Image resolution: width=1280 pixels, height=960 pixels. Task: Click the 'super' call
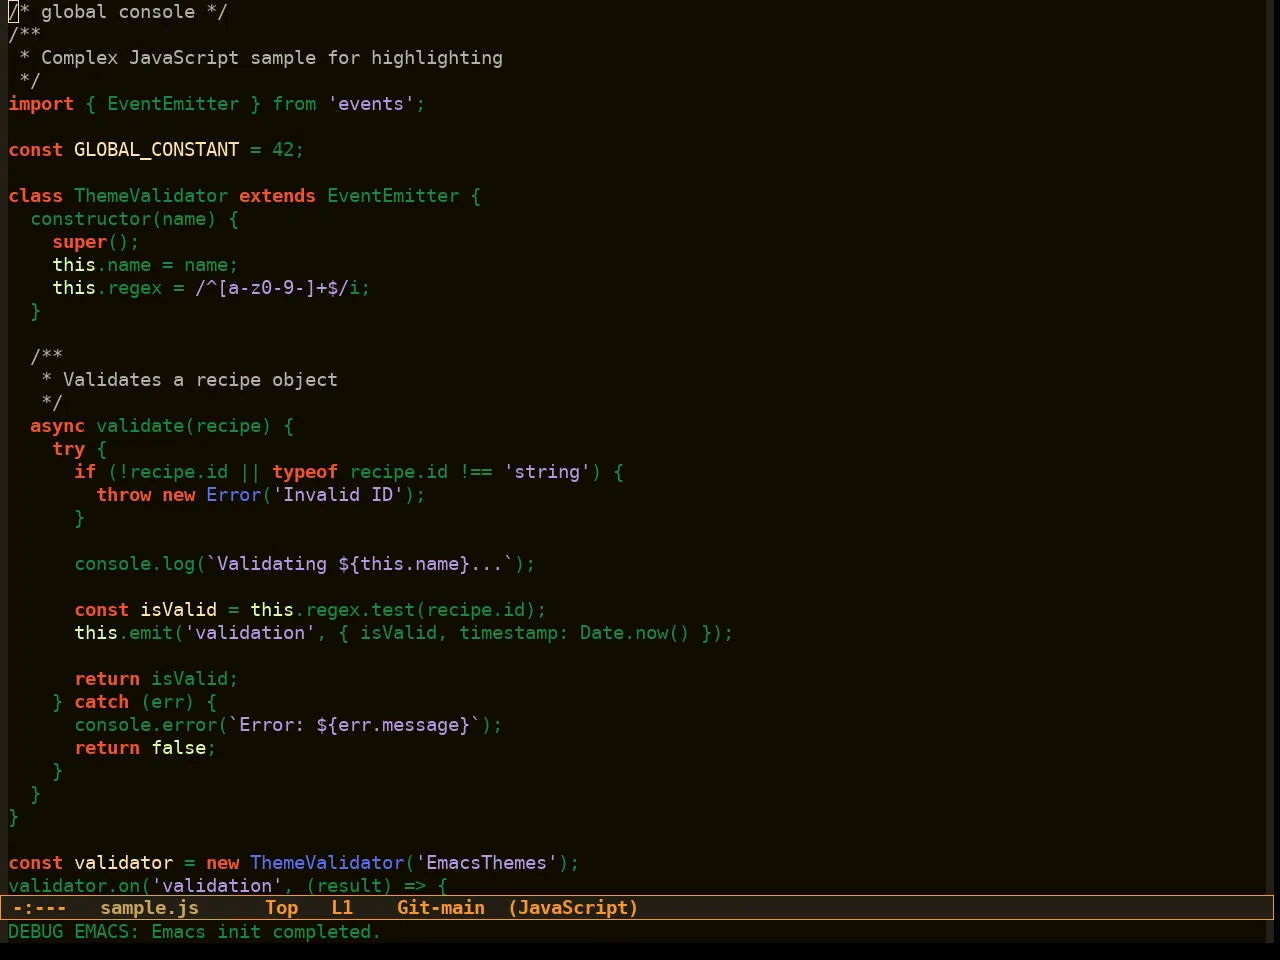[80, 242]
